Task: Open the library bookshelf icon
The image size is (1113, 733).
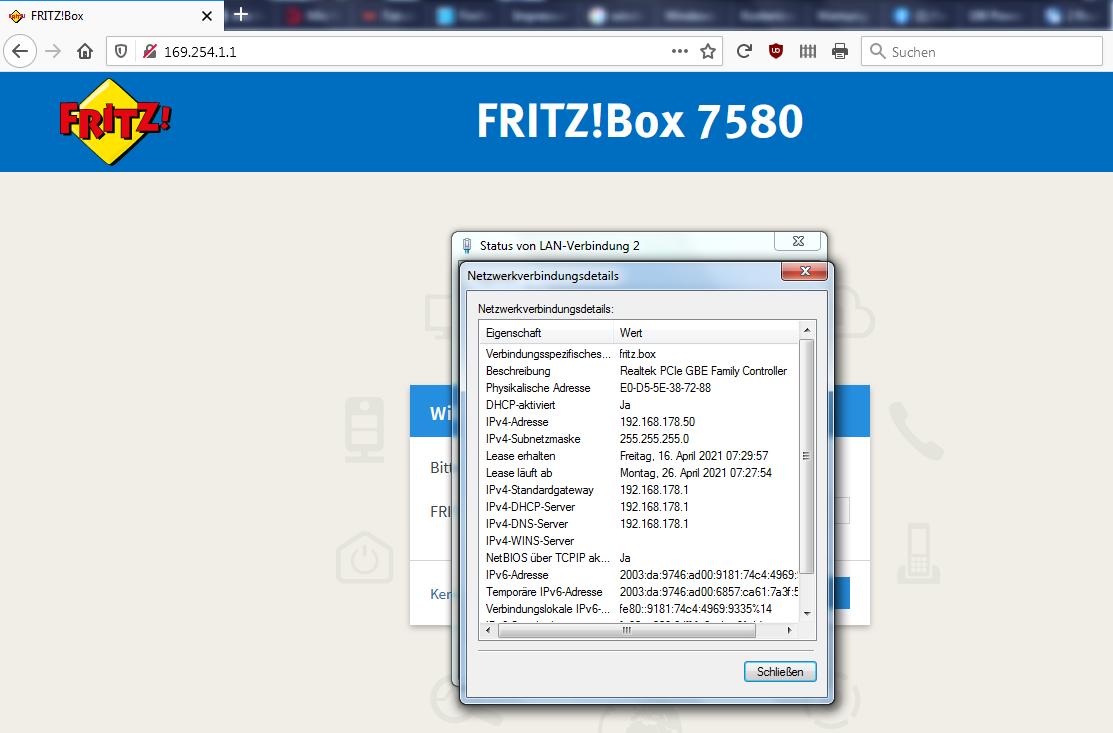Action: [808, 51]
